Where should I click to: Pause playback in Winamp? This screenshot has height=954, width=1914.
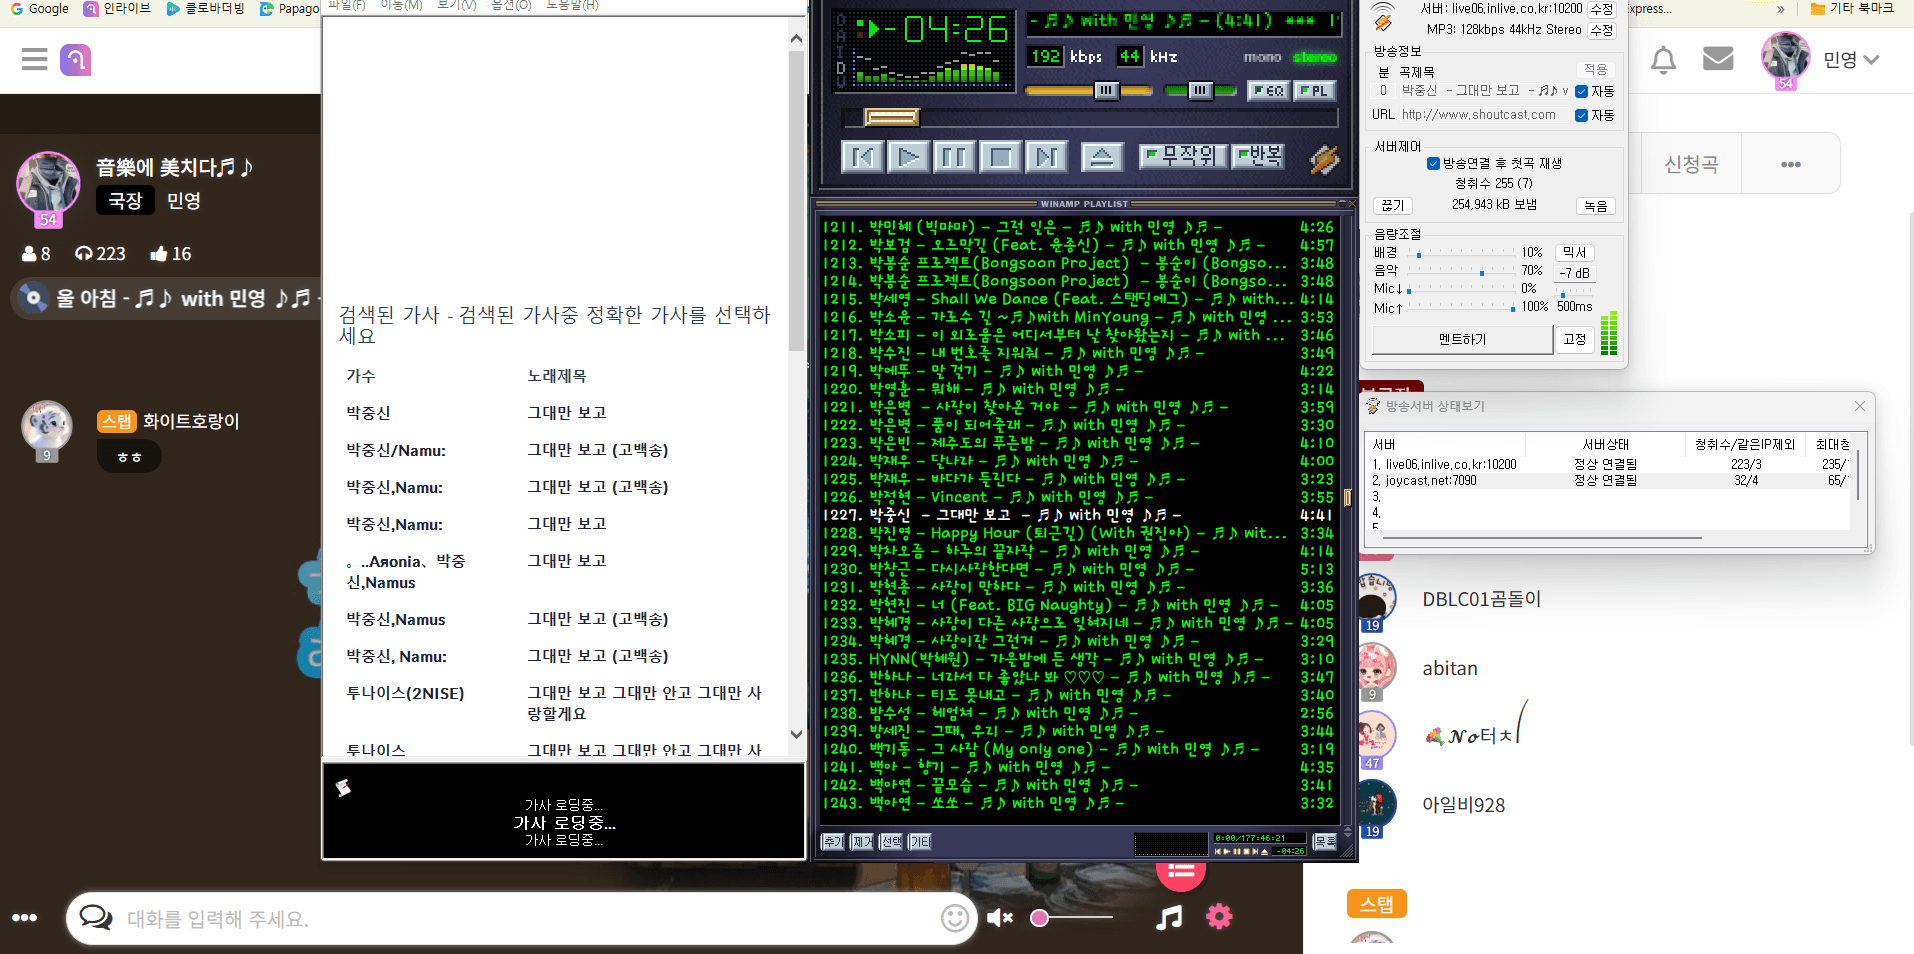pos(954,157)
